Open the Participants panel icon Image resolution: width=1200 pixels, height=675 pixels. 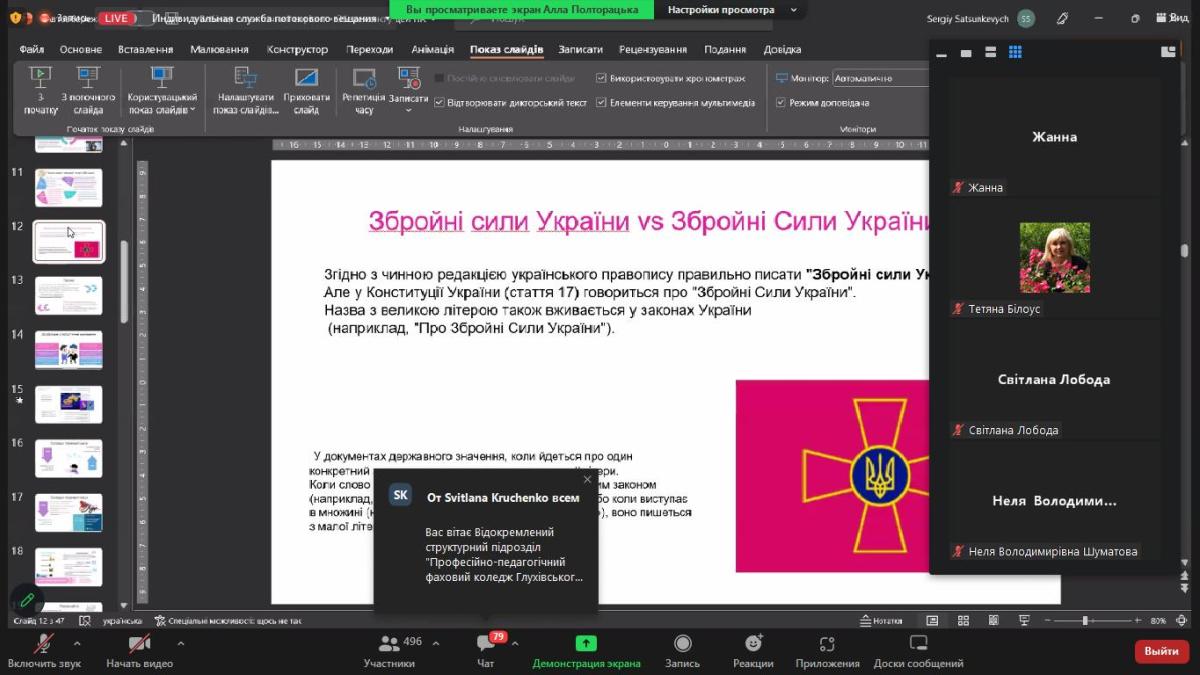click(389, 644)
